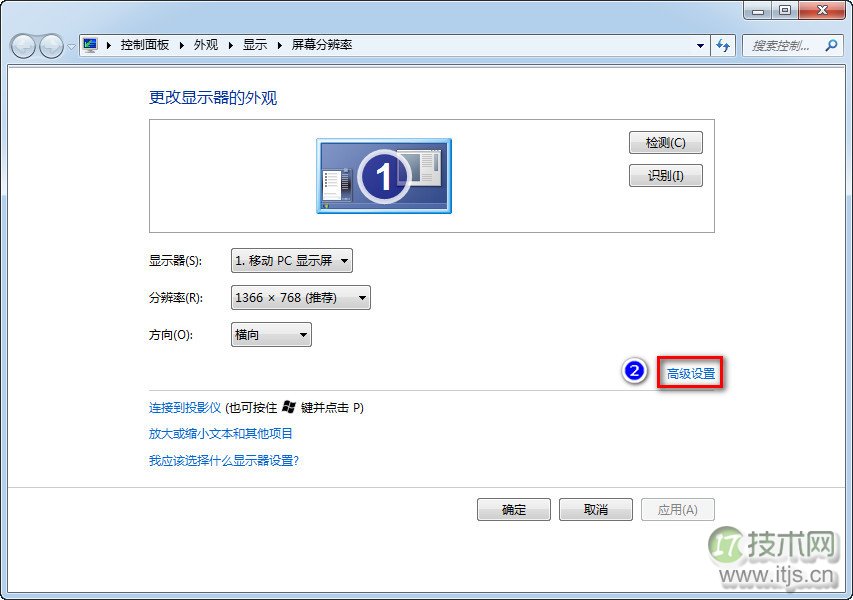This screenshot has height=600, width=853.
Task: Expand arrow after 显示 breadcrumb
Action: [x=280, y=46]
